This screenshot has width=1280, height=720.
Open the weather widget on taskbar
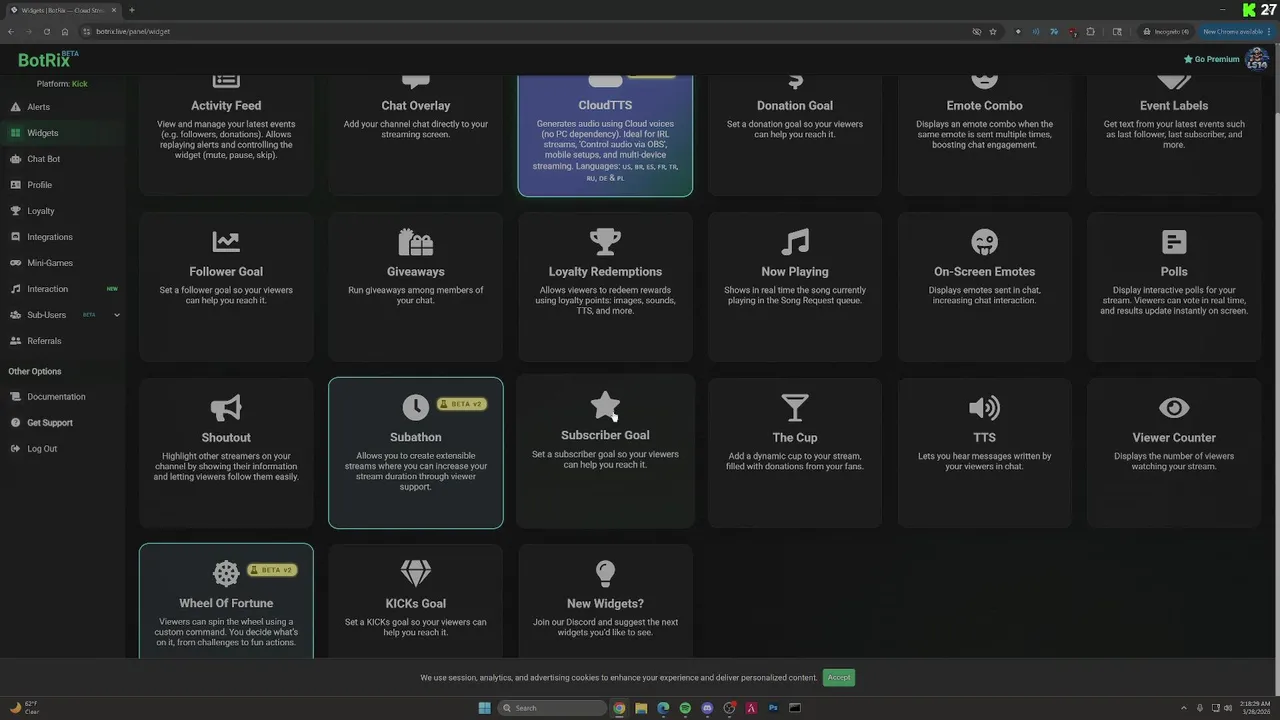[x=24, y=708]
